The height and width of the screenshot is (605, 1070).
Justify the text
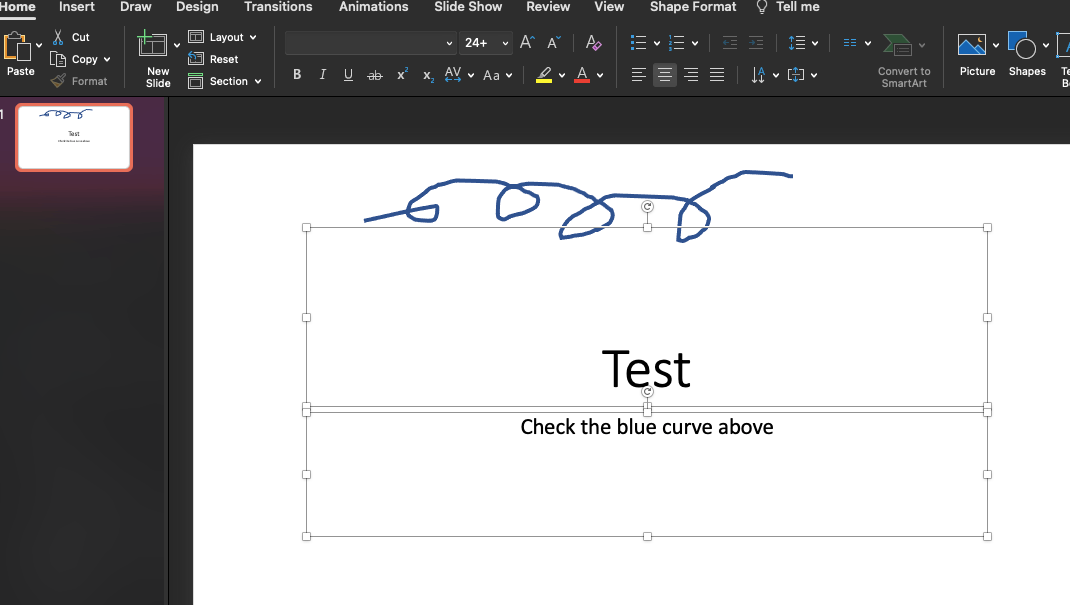(x=717, y=74)
